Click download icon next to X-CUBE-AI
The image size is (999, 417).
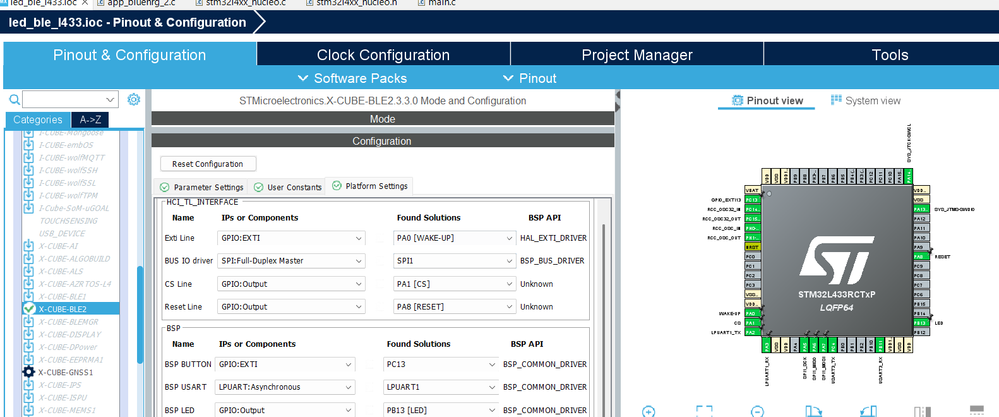pyautogui.click(x=29, y=246)
